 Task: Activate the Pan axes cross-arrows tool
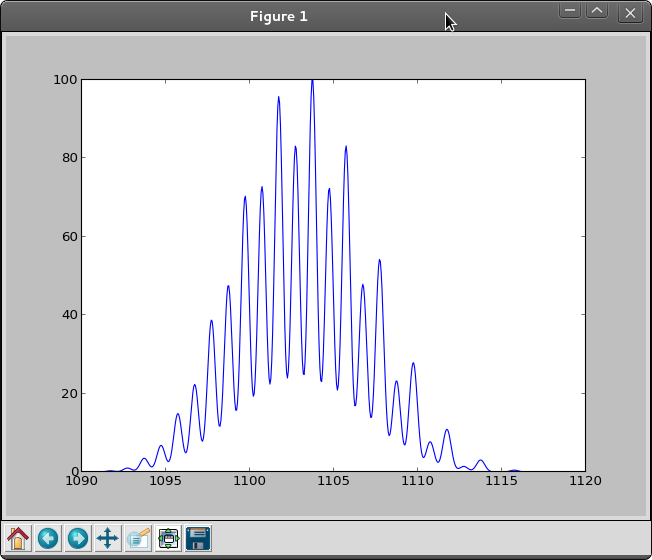[108, 538]
